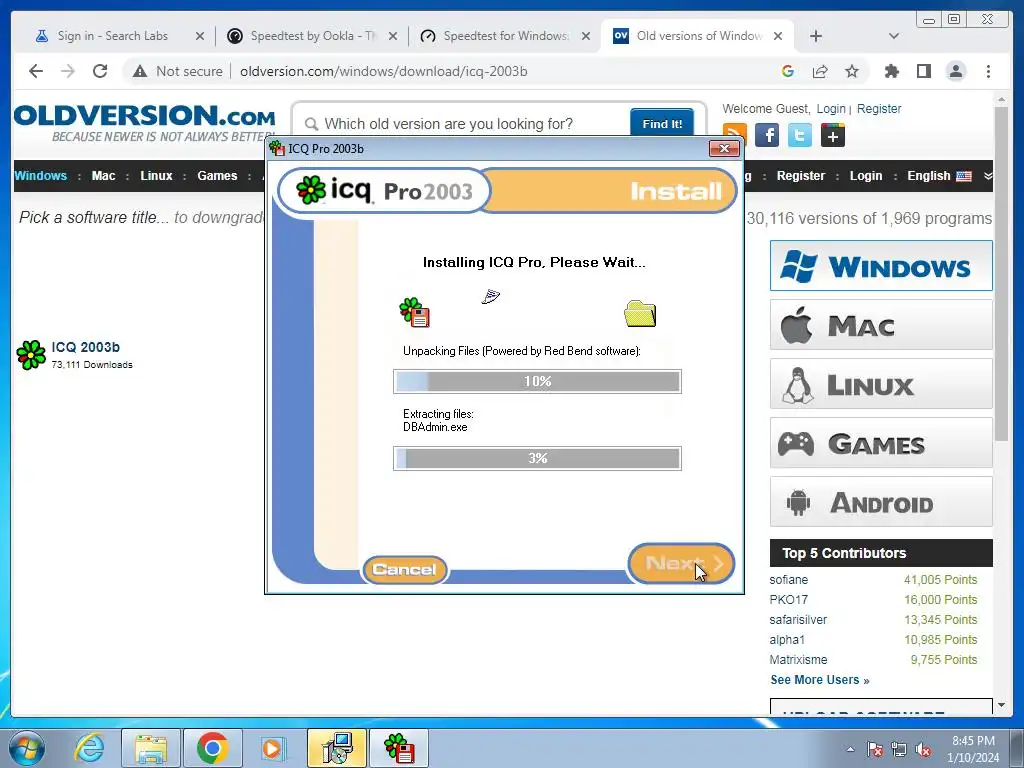This screenshot has width=1024, height=768.
Task: Open contributor PKO17
Action: pyautogui.click(x=788, y=600)
